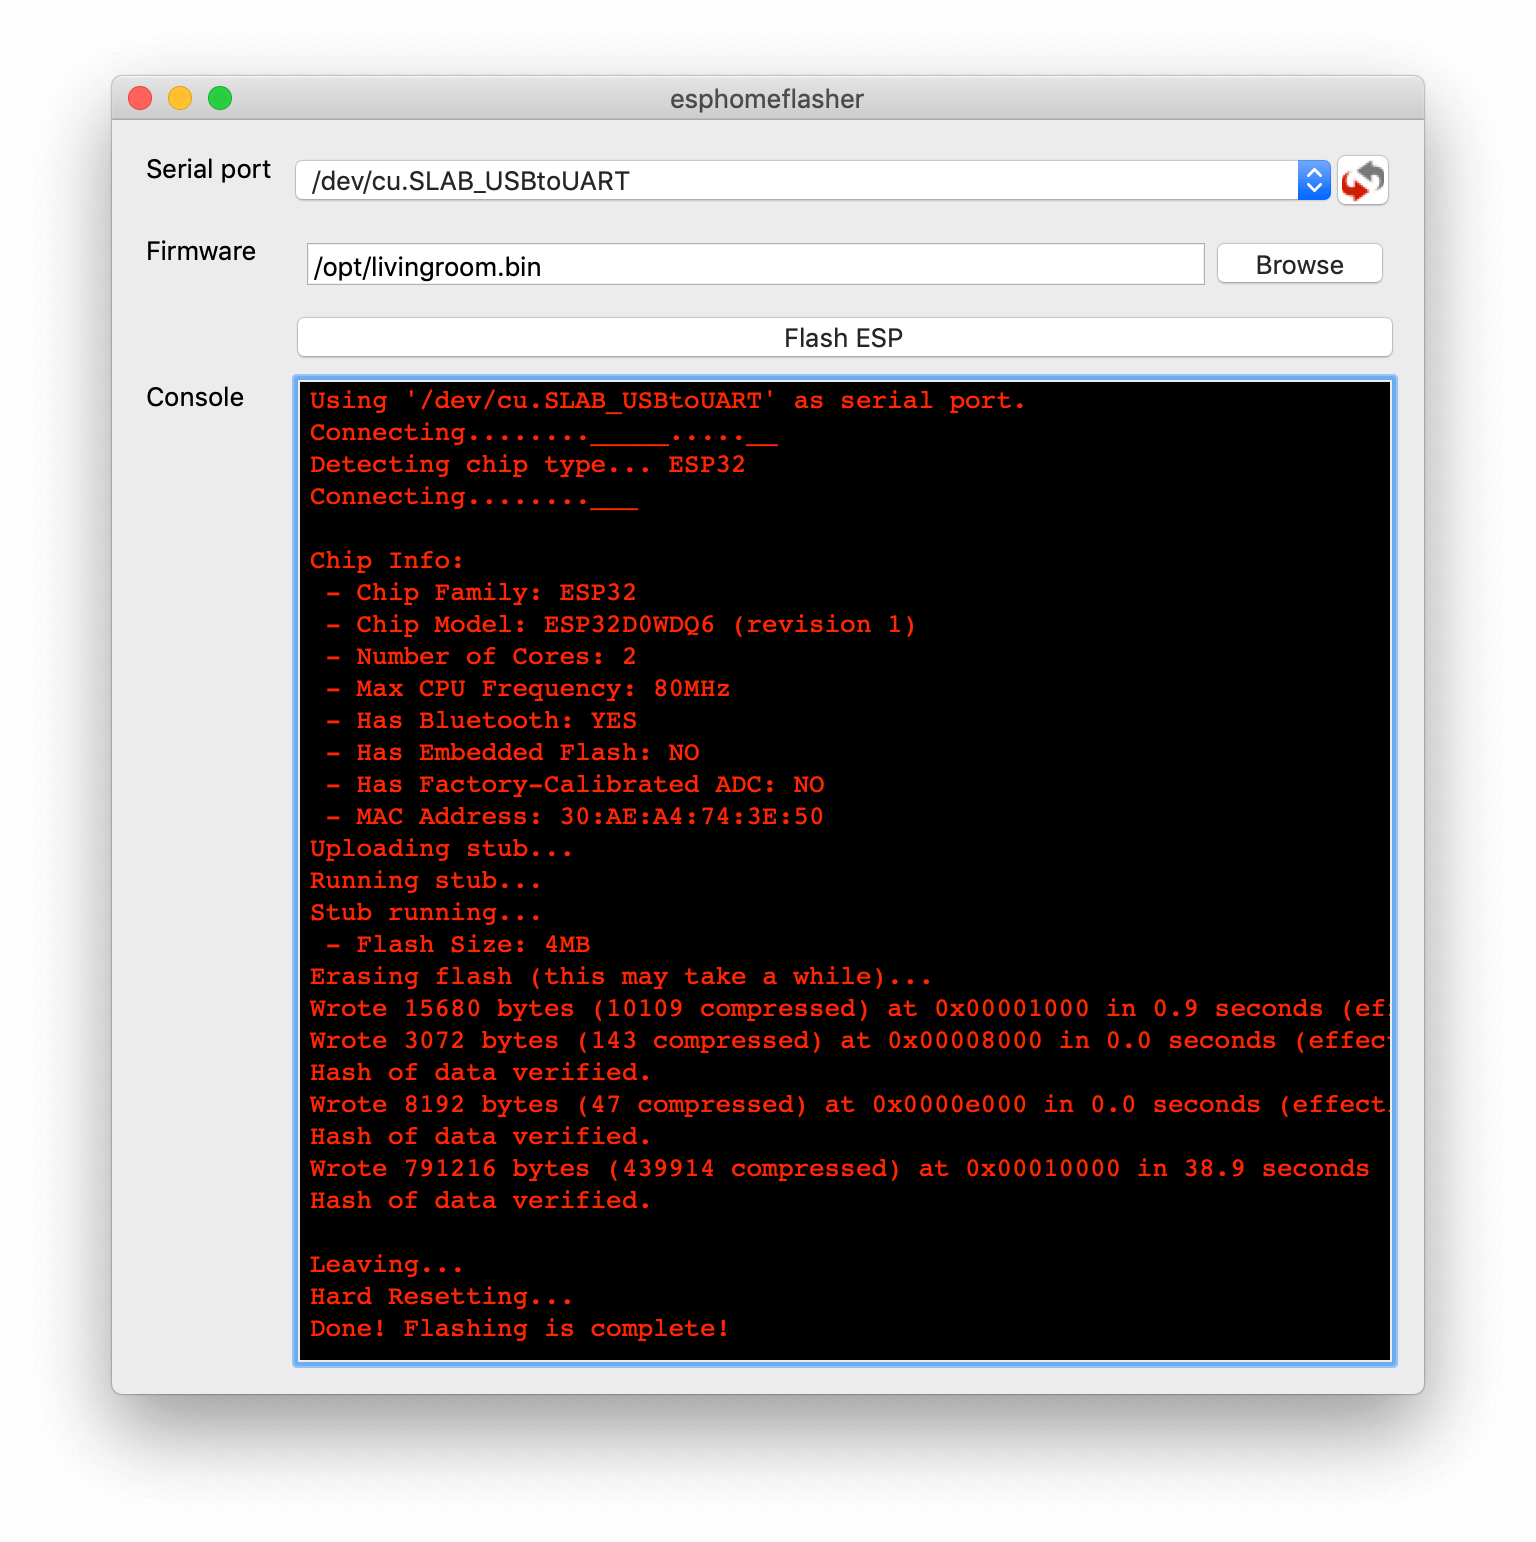This screenshot has width=1536, height=1542.
Task: Click the esphomeflasher window title
Action: (x=767, y=99)
